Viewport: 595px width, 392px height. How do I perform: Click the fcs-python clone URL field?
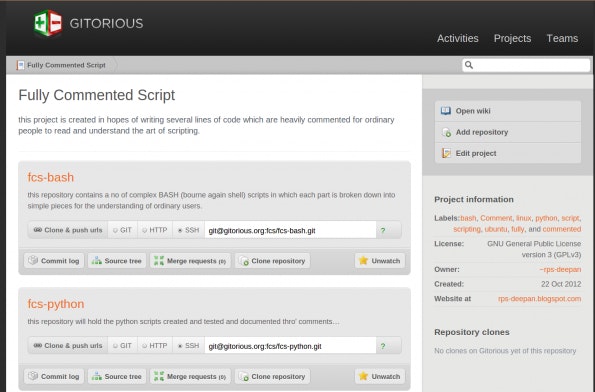point(290,346)
